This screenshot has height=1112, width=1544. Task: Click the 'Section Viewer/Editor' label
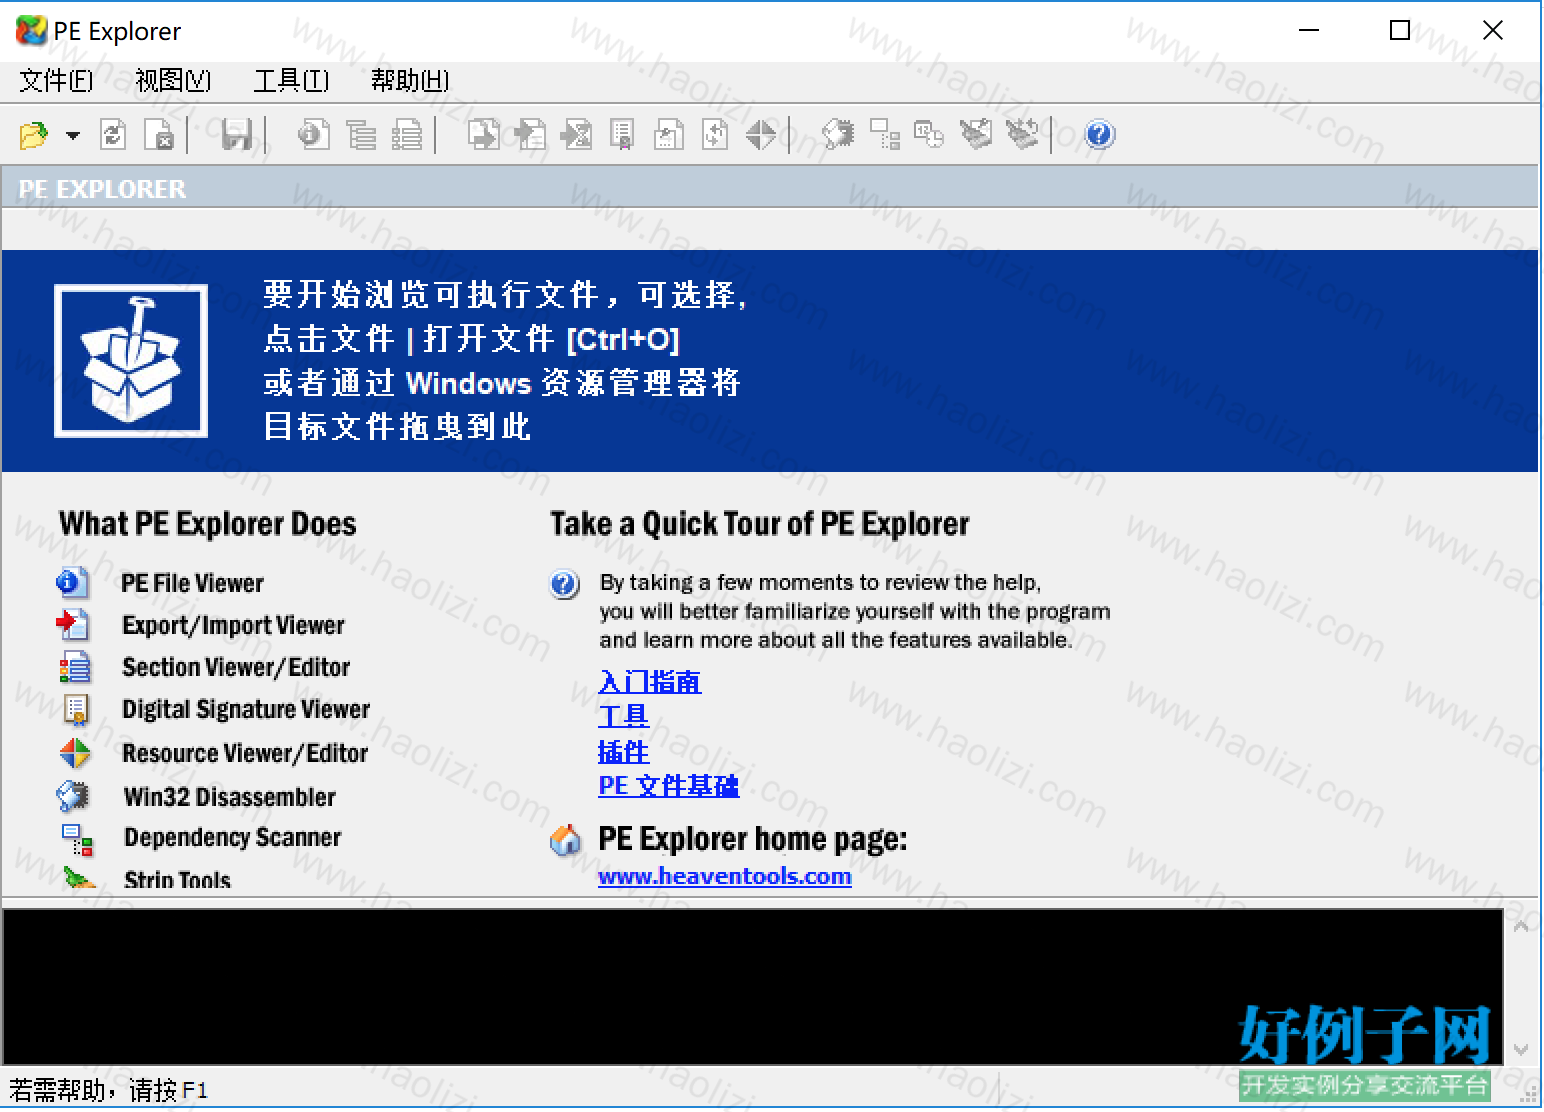click(x=236, y=667)
